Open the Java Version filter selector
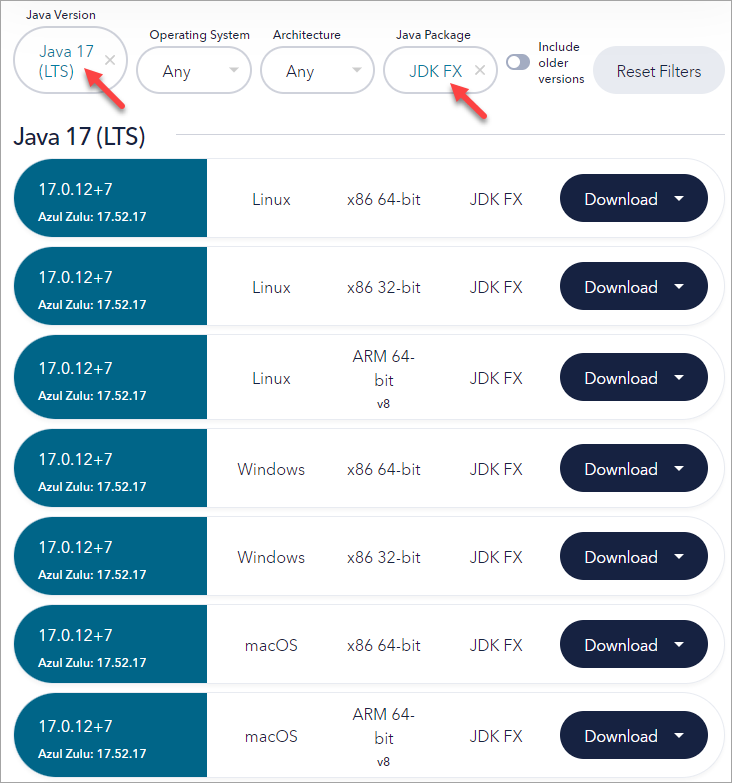Image resolution: width=732 pixels, height=783 pixels. (57, 60)
